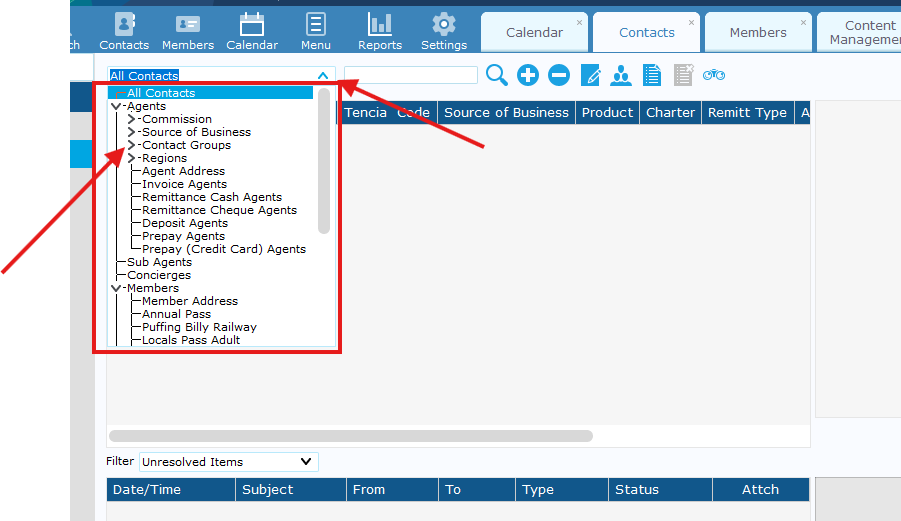
Task: Switch to the Members tab
Action: (x=758, y=32)
